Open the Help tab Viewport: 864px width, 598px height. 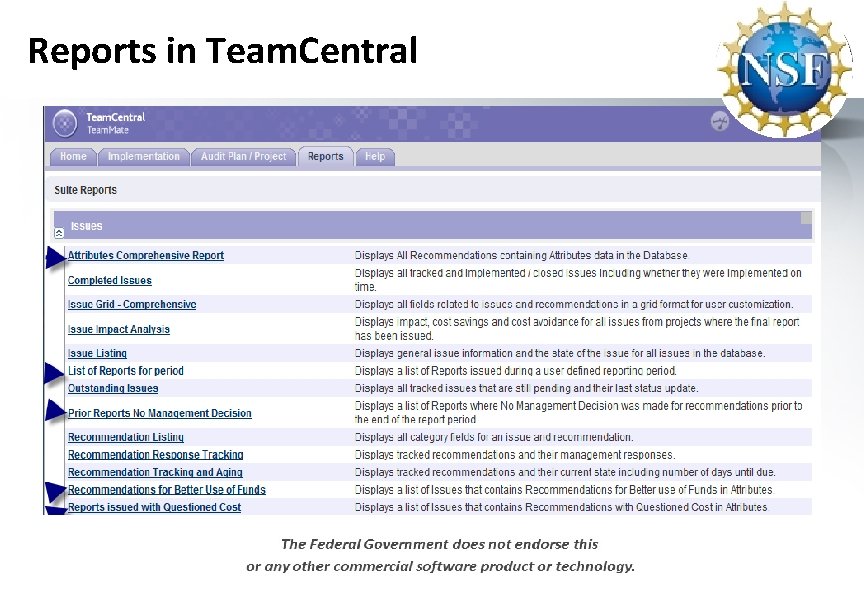[375, 157]
